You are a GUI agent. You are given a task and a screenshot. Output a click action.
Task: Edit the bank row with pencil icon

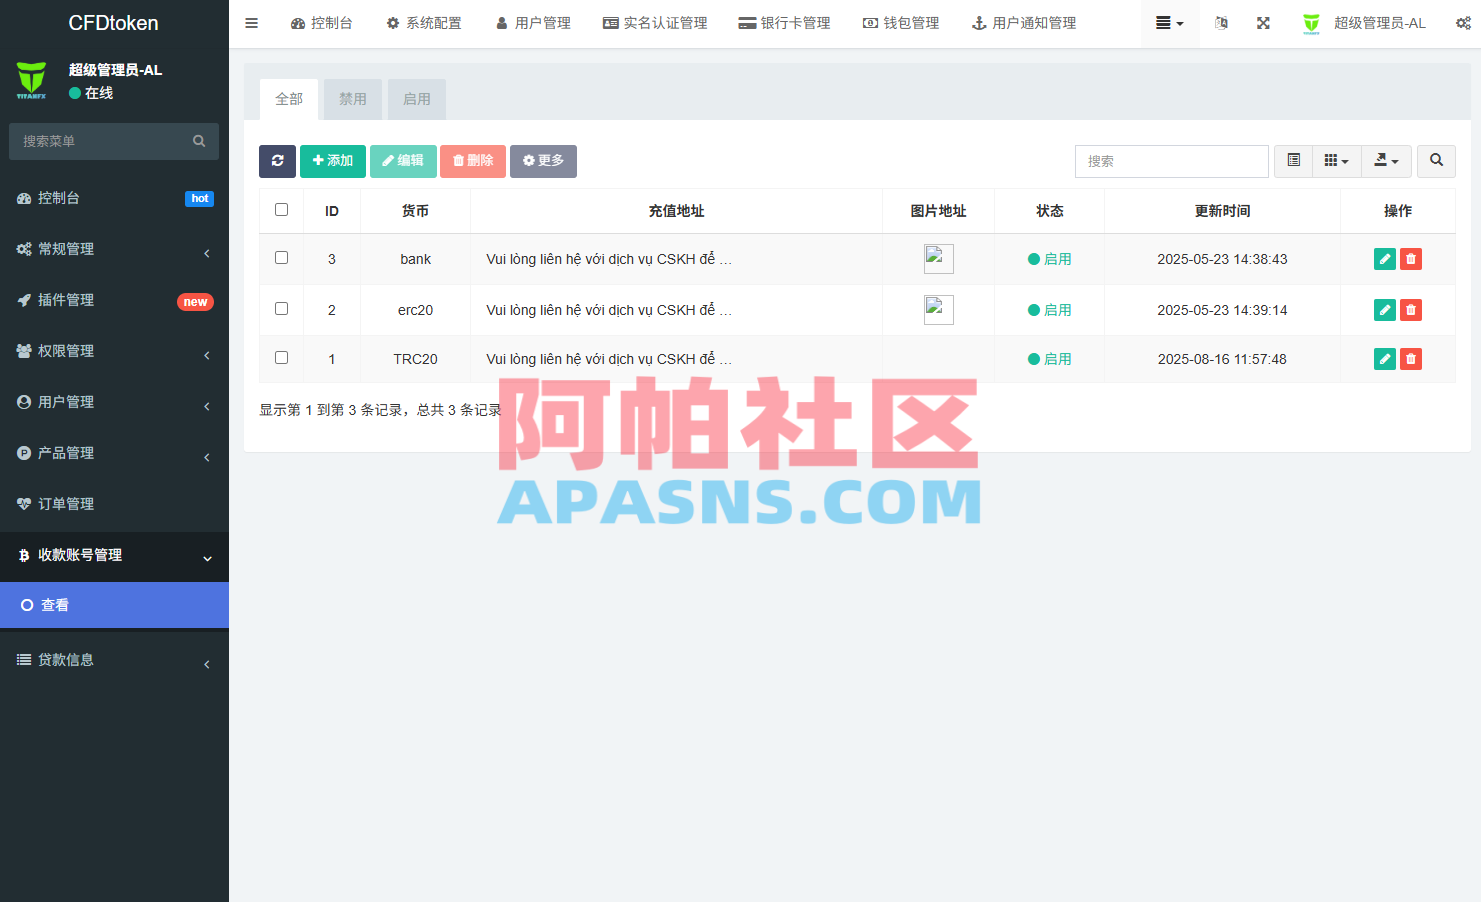pos(1385,259)
